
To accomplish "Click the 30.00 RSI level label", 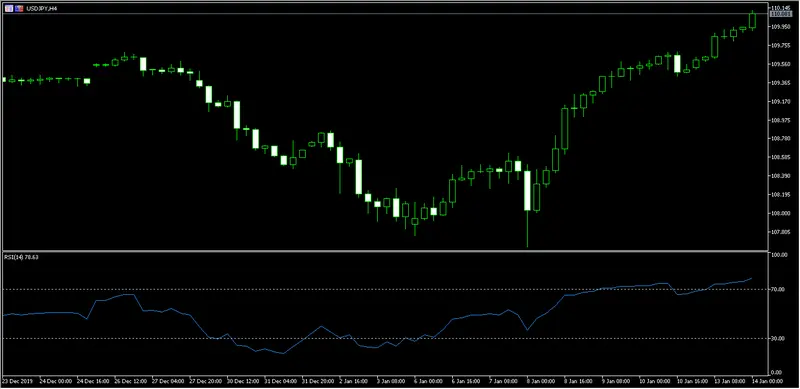I will [x=778, y=338].
